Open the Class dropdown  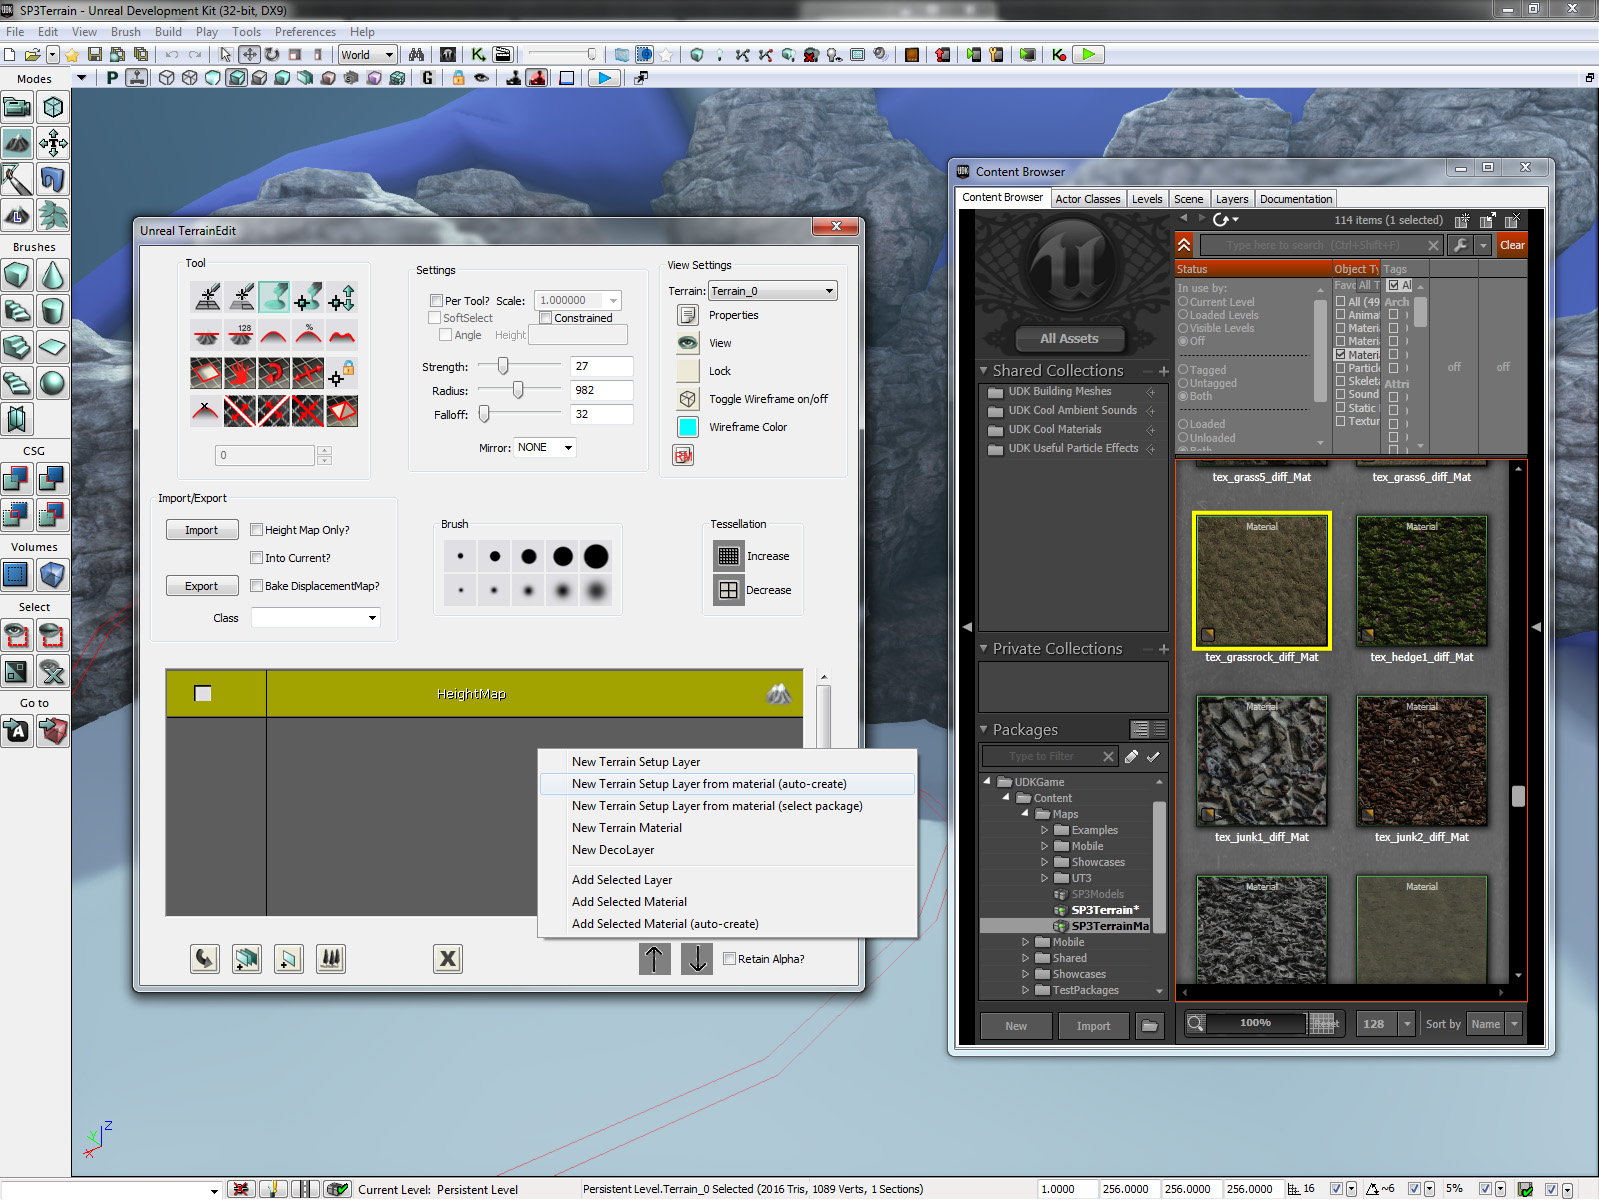[x=316, y=618]
